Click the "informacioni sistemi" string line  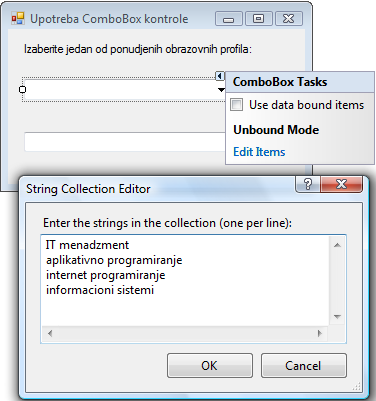pyautogui.click(x=100, y=290)
